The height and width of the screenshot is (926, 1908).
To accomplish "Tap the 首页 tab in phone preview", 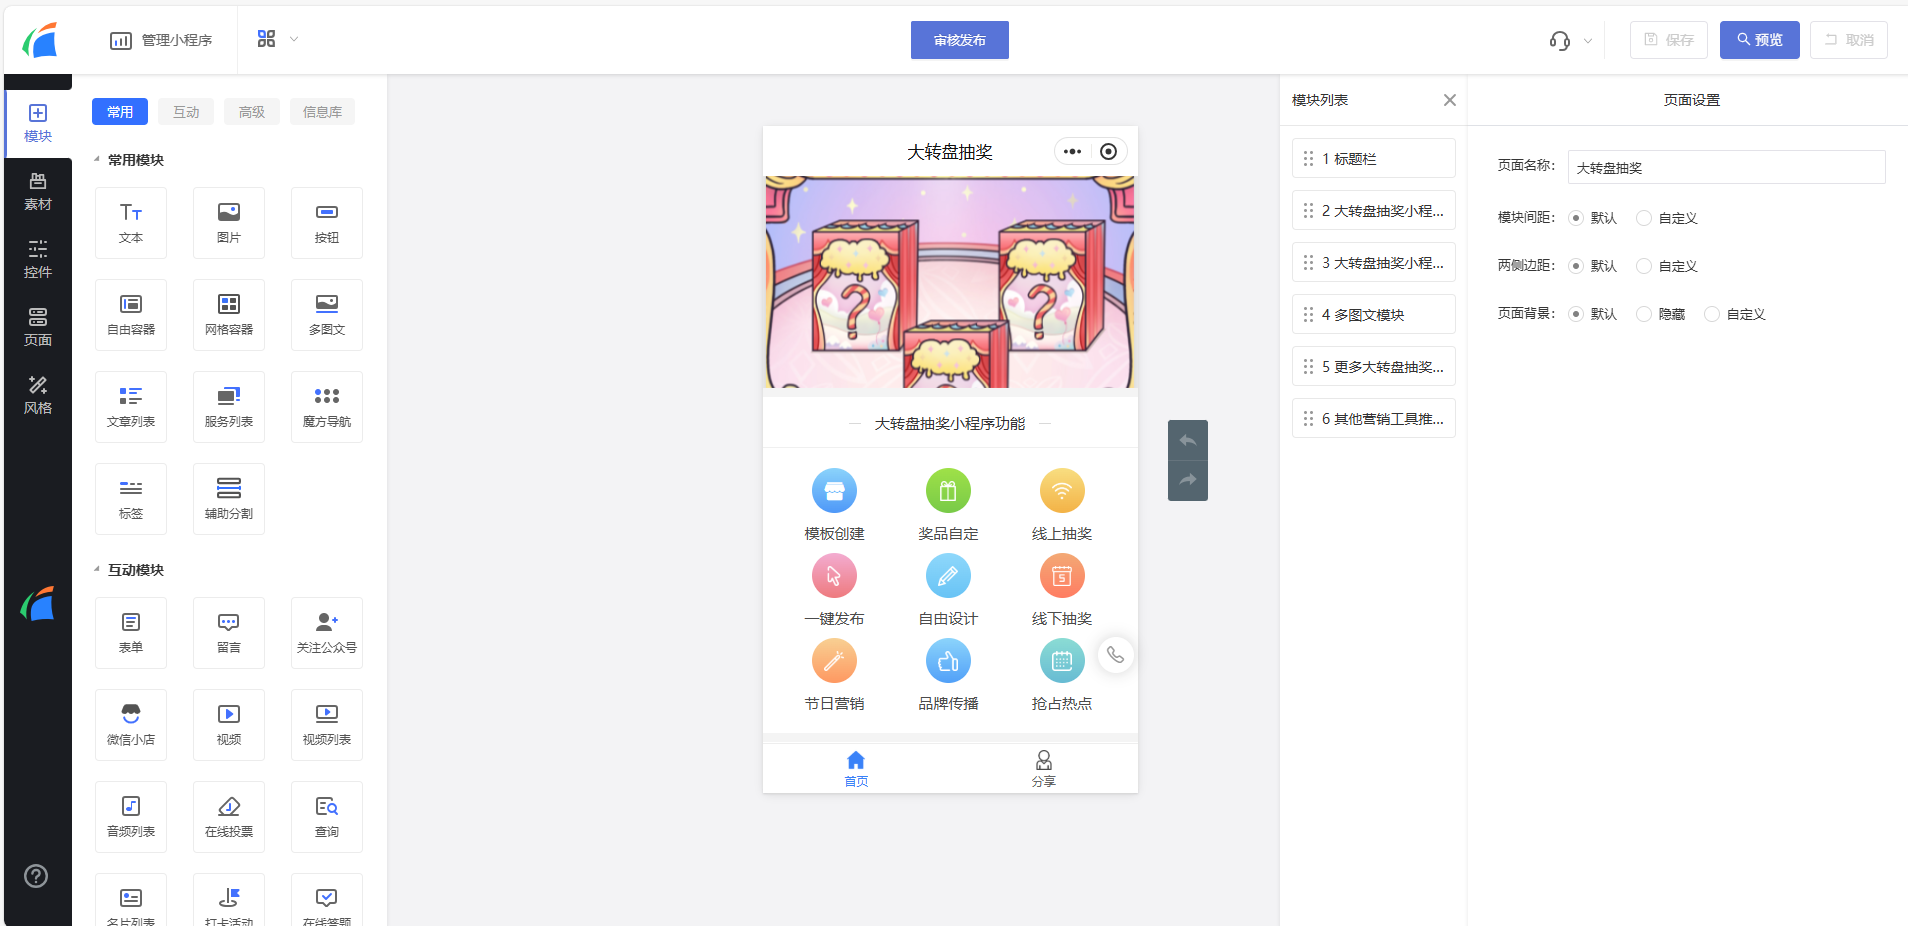I will tap(856, 769).
